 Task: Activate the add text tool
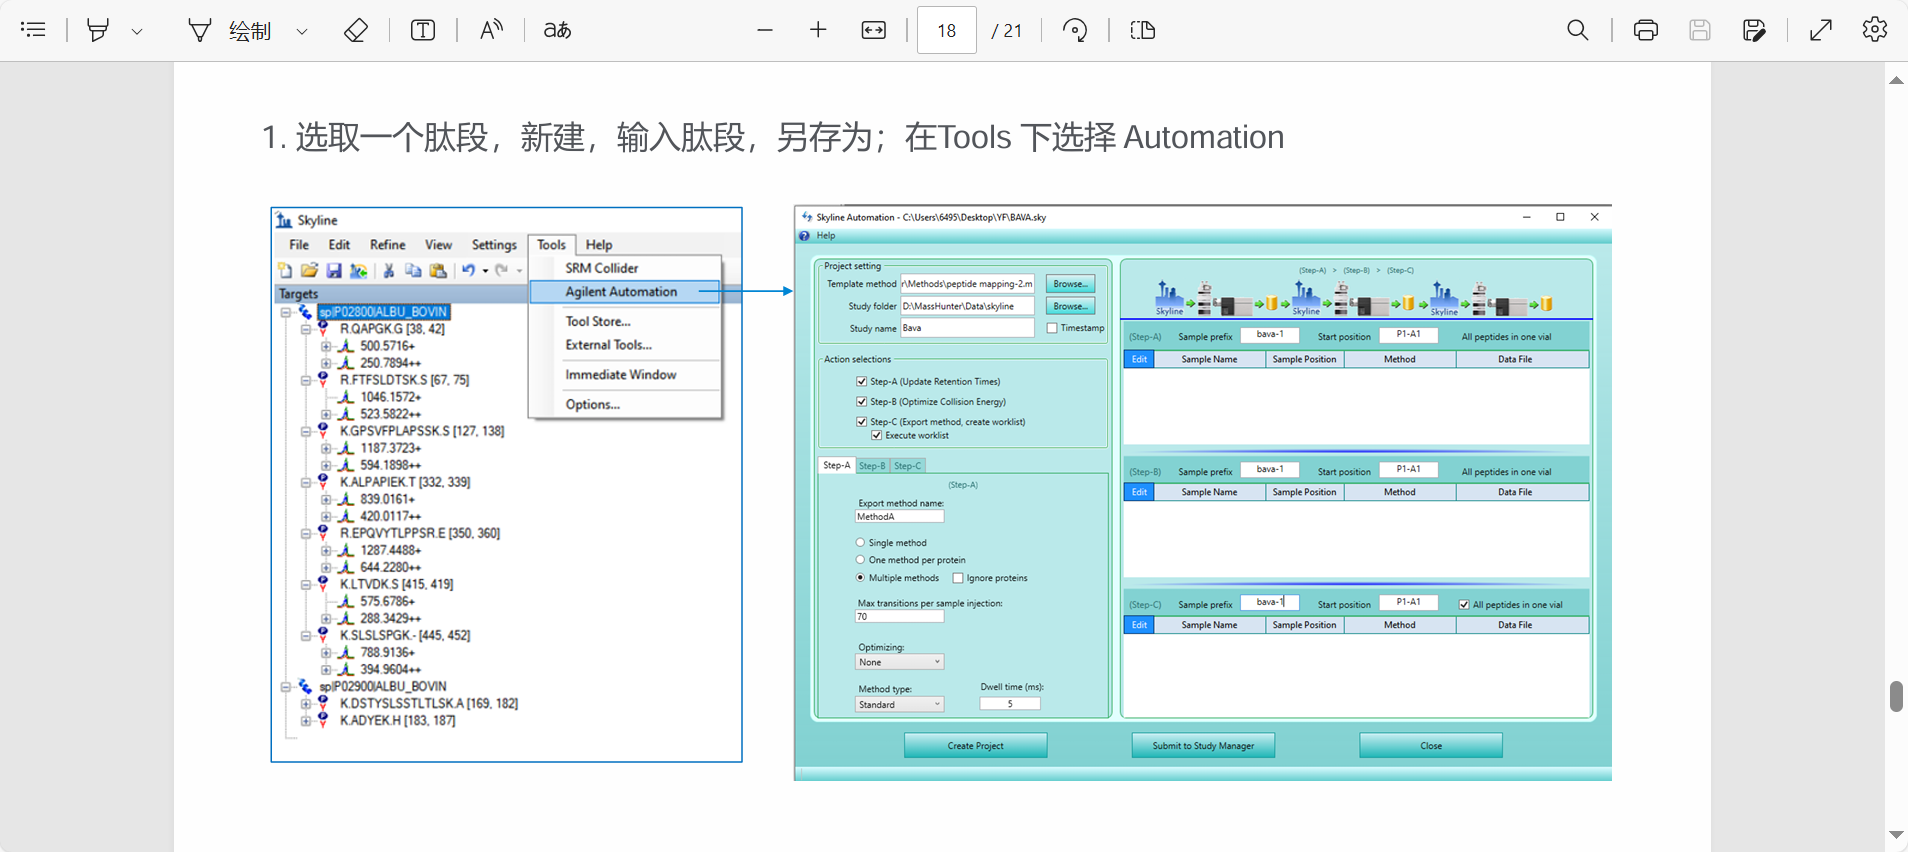(423, 30)
